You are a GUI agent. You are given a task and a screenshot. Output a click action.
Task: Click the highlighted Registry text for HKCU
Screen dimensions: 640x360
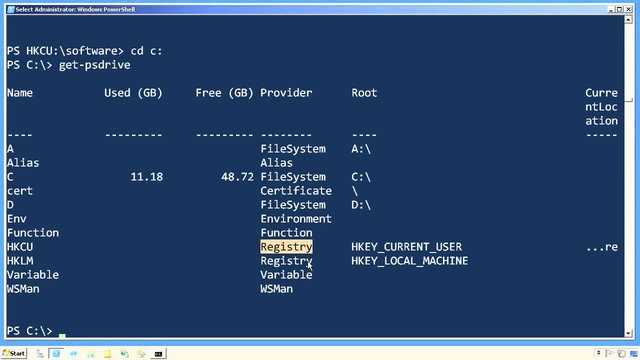(x=287, y=247)
